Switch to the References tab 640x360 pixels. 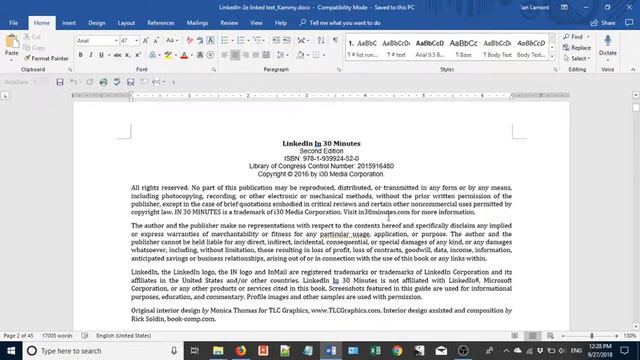[161, 23]
